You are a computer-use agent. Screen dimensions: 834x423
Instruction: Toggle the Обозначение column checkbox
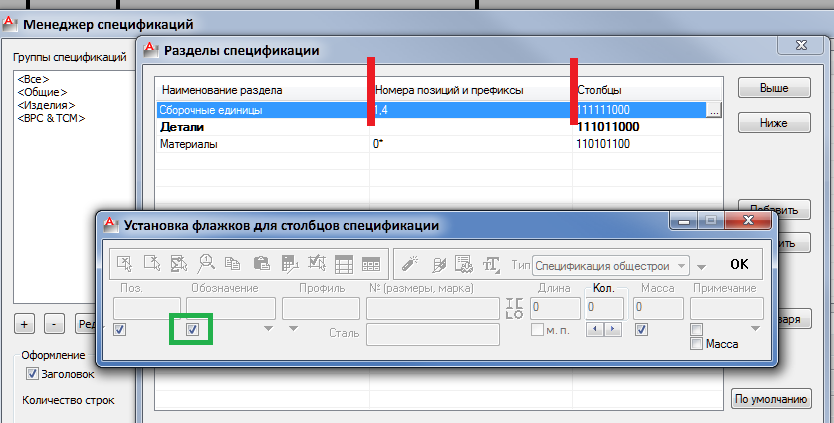pos(193,329)
